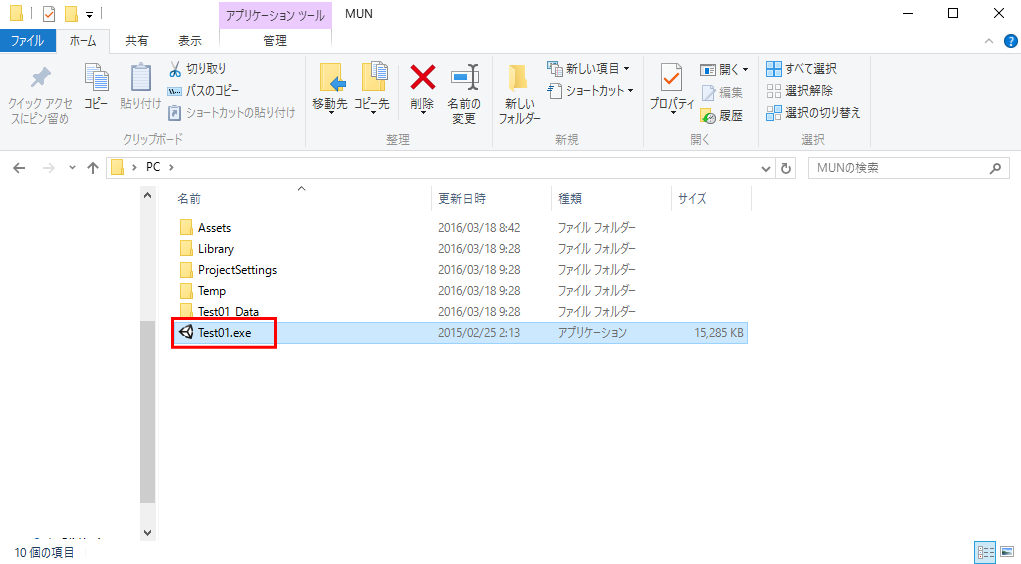Click PC in the address breadcrumb
The height and width of the screenshot is (564, 1021).
pyautogui.click(x=153, y=167)
